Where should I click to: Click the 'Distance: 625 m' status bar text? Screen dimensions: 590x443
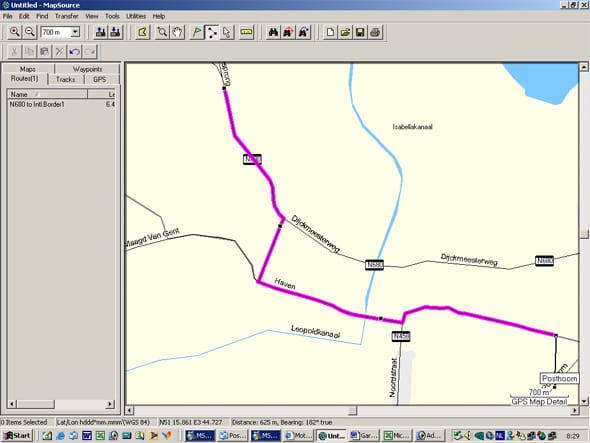[282, 422]
